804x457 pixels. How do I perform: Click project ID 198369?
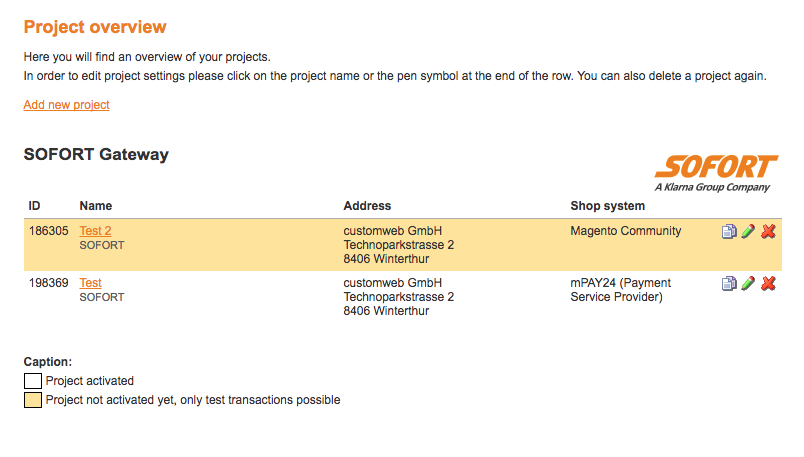pos(49,283)
